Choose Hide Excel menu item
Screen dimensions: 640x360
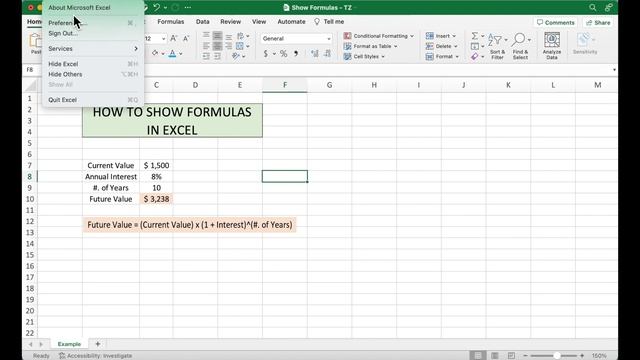[93, 64]
